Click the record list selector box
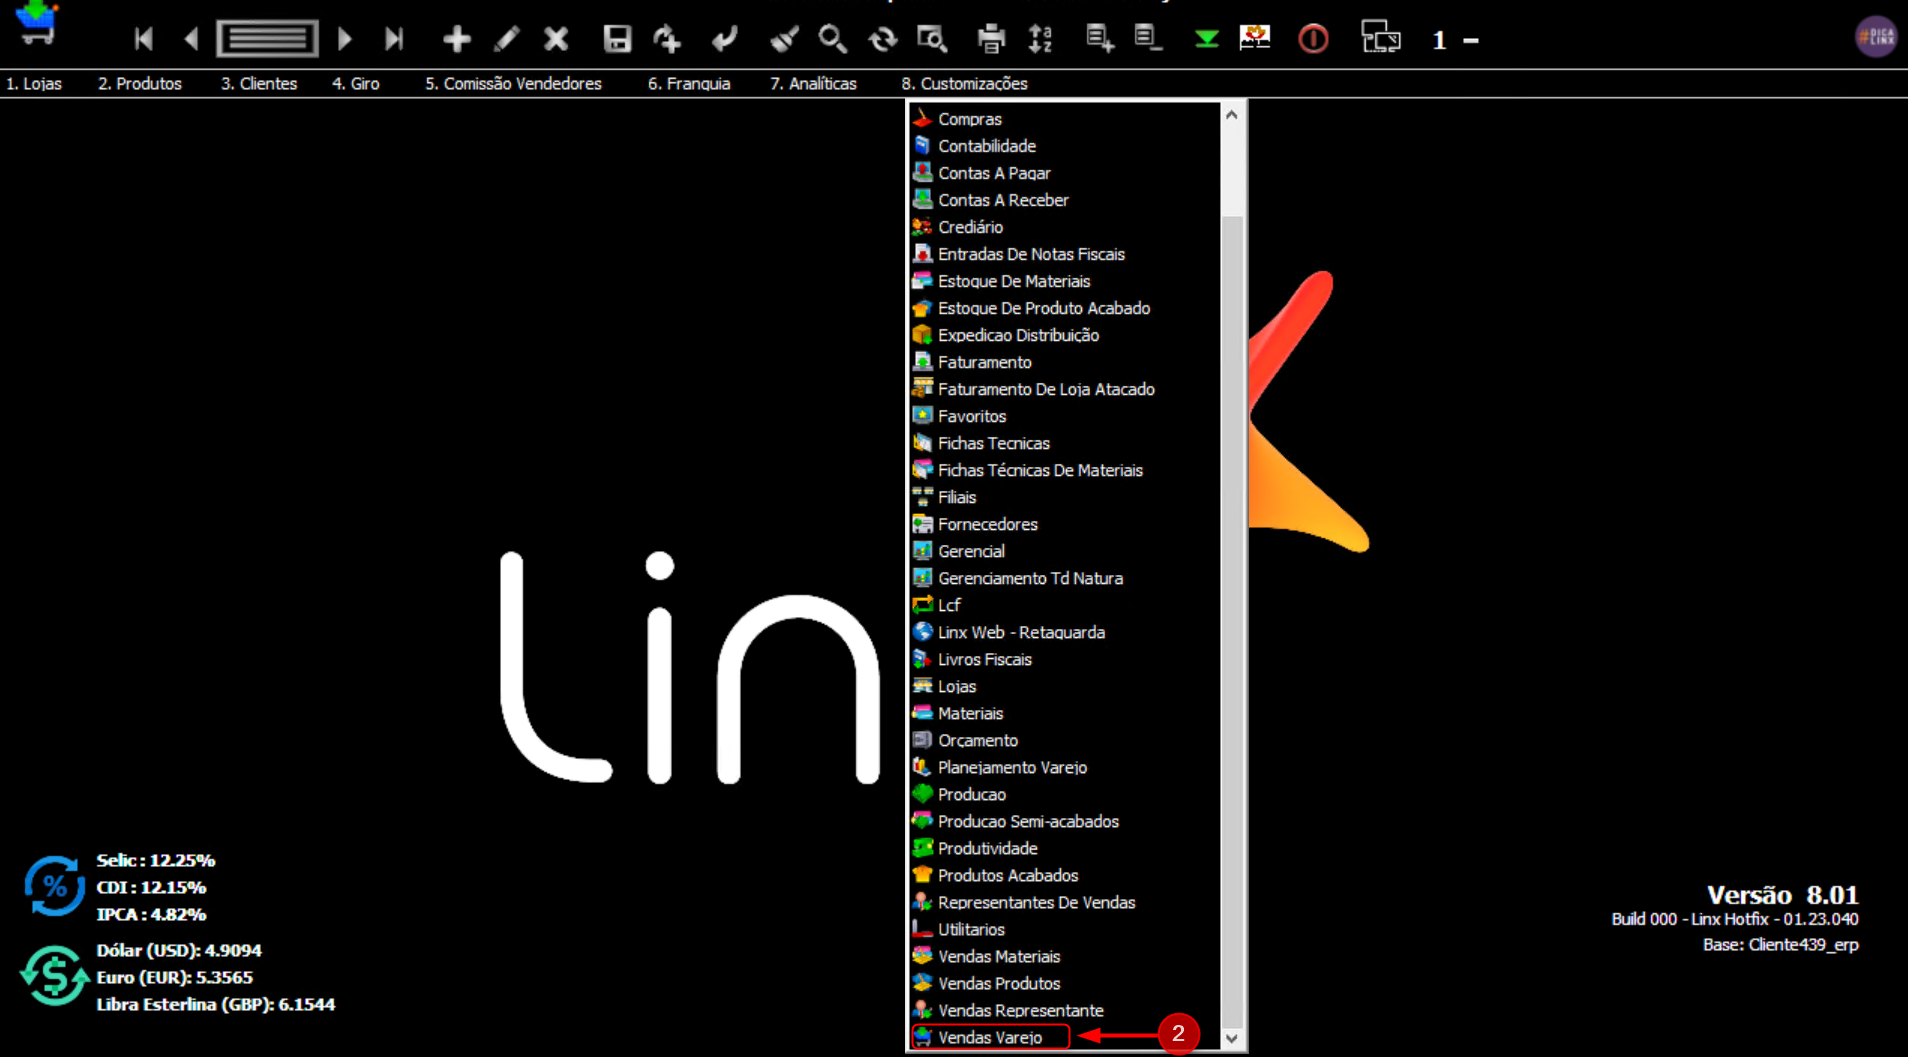The width and height of the screenshot is (1908, 1057). pos(268,39)
